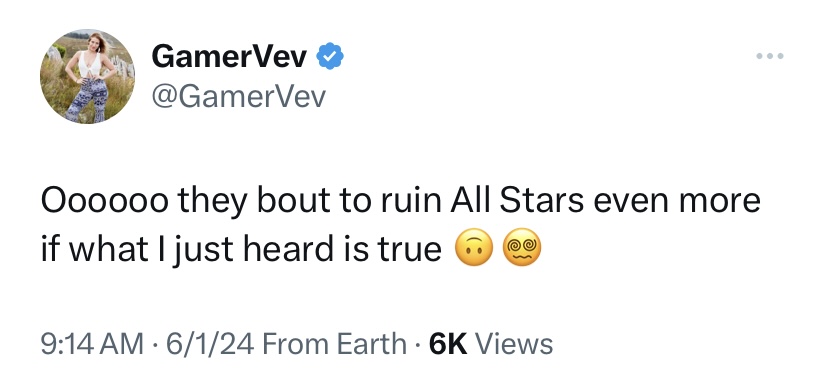Open GamerVev's round profile picture
Image resolution: width=828 pixels, height=387 pixels.
[x=87, y=77]
